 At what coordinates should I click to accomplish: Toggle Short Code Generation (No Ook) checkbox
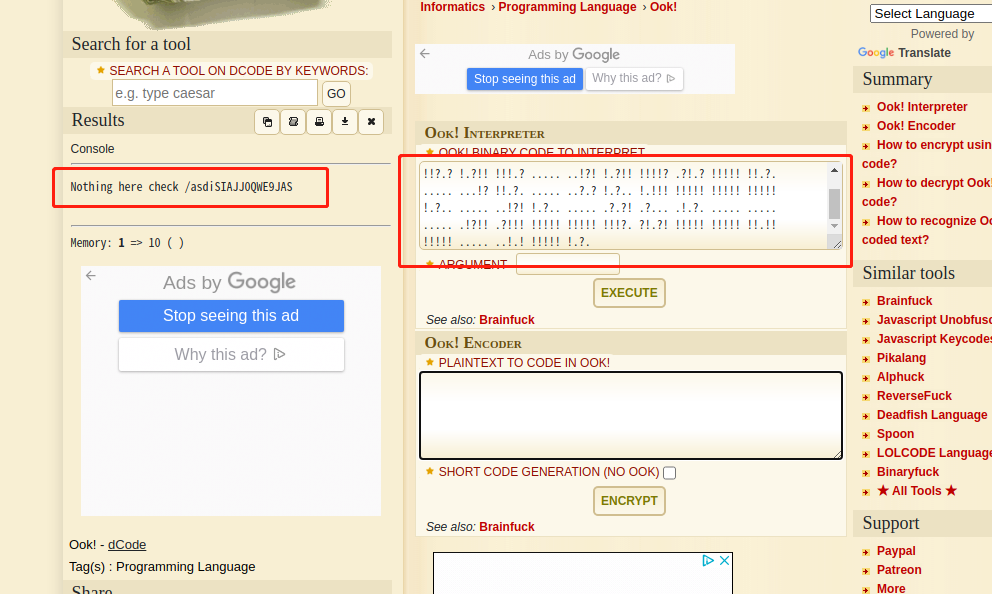[669, 473]
